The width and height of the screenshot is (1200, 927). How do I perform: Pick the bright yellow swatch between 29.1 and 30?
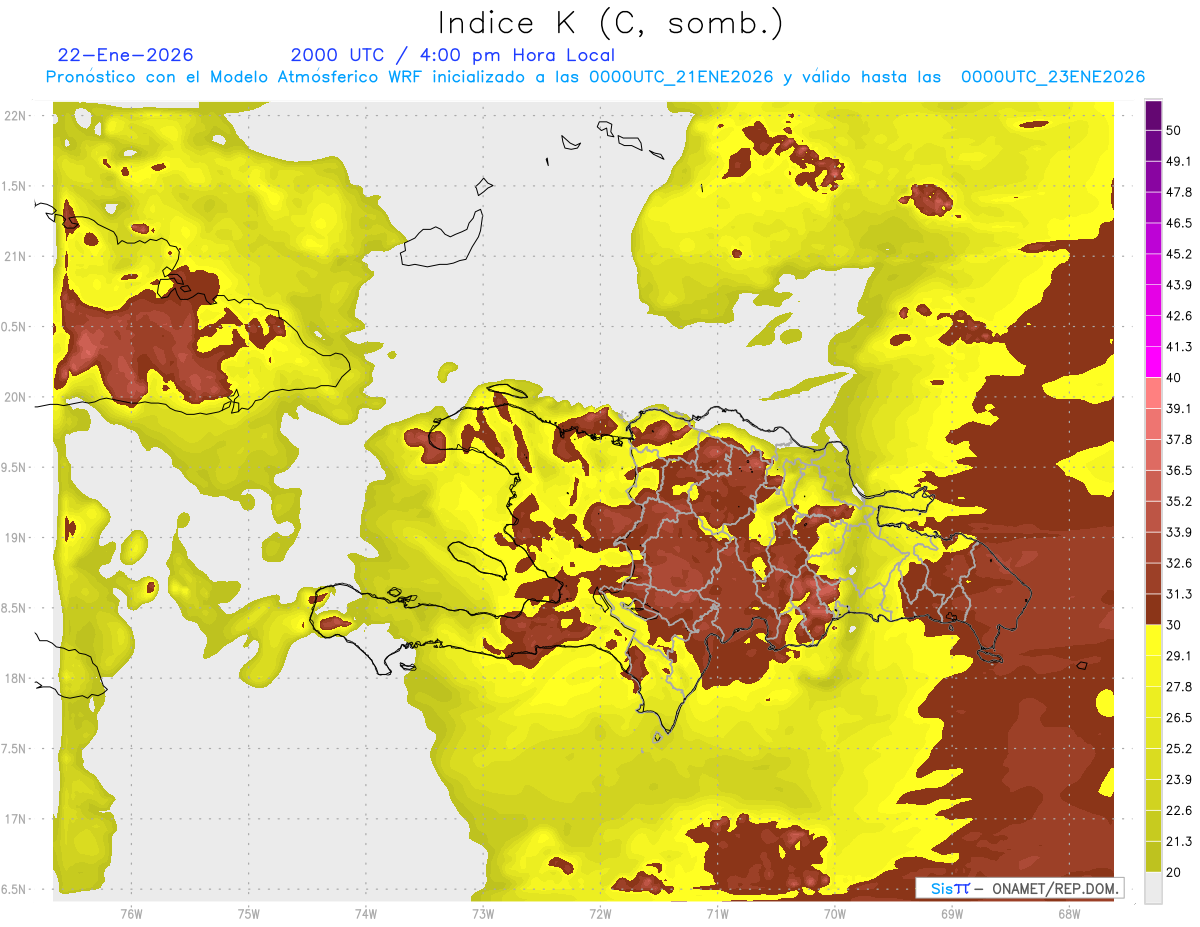(1153, 640)
